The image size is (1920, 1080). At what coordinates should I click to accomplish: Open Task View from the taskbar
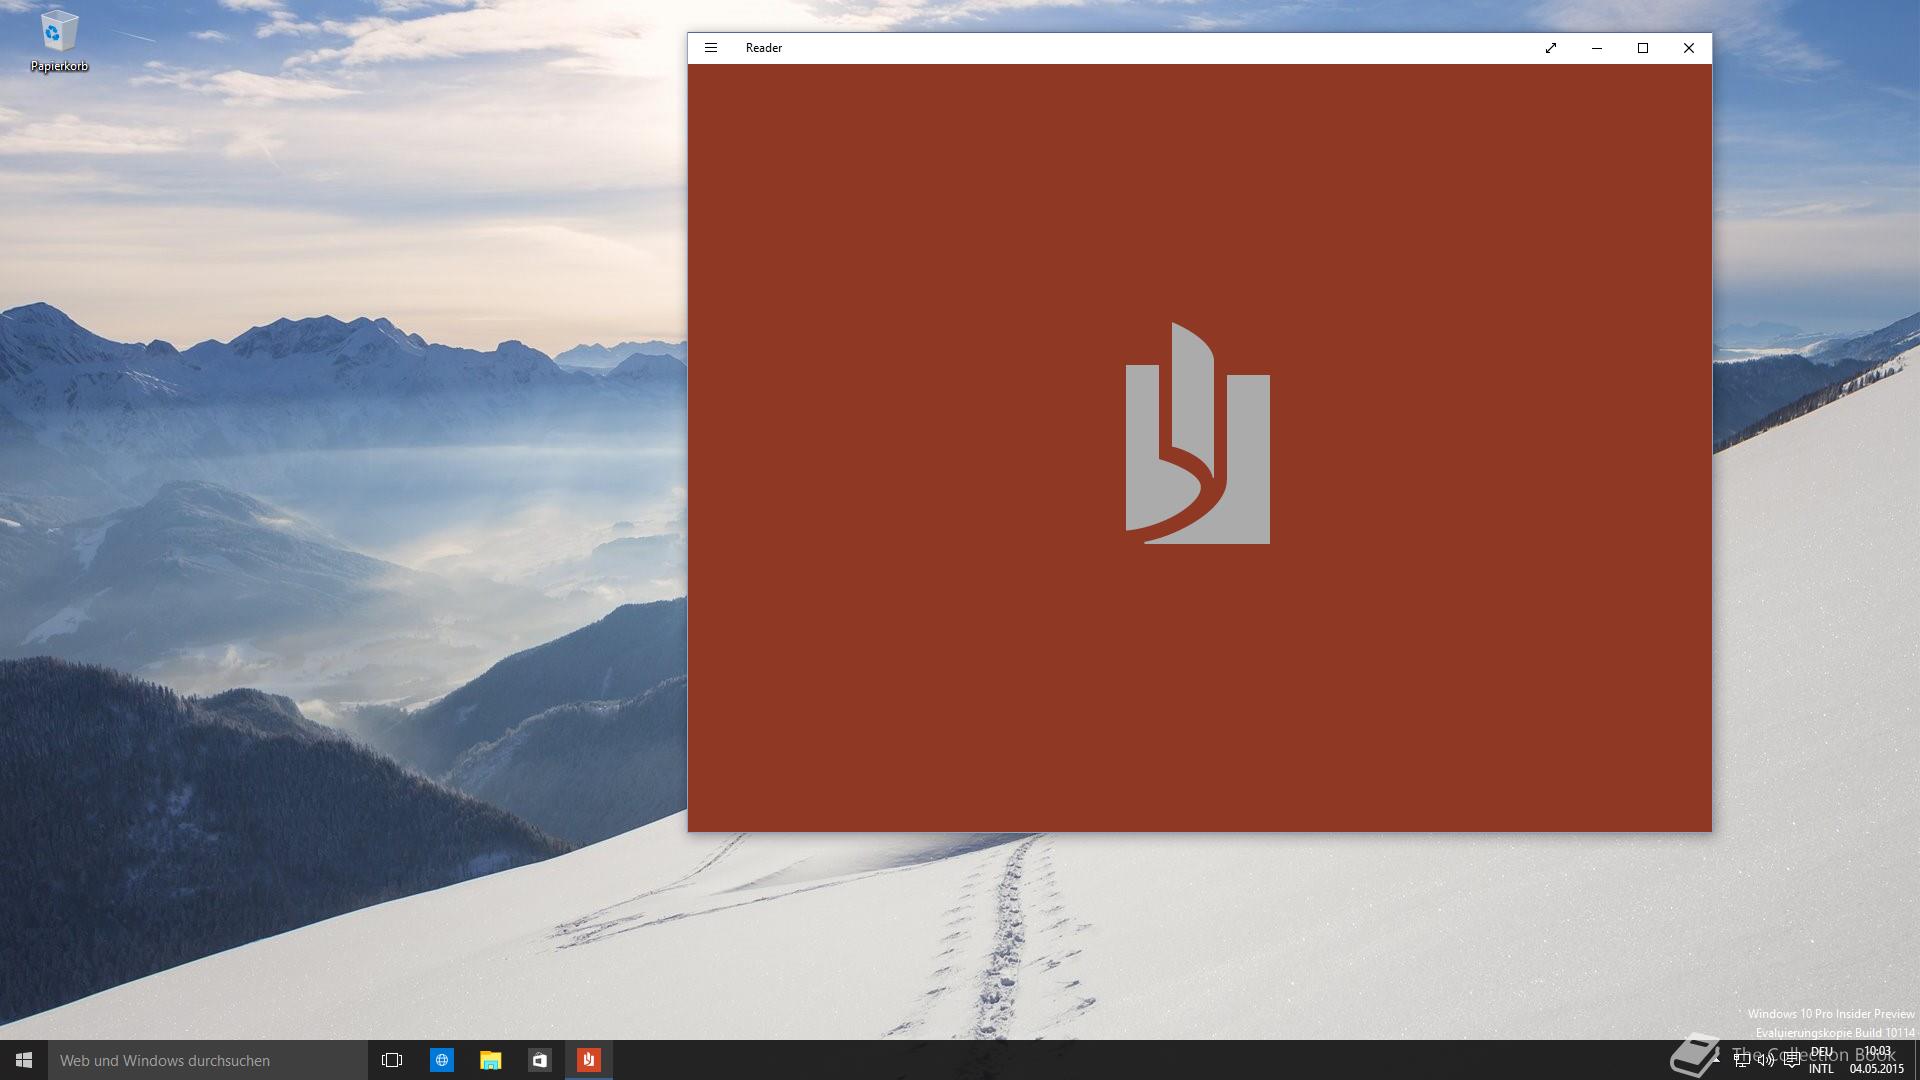pos(392,1060)
